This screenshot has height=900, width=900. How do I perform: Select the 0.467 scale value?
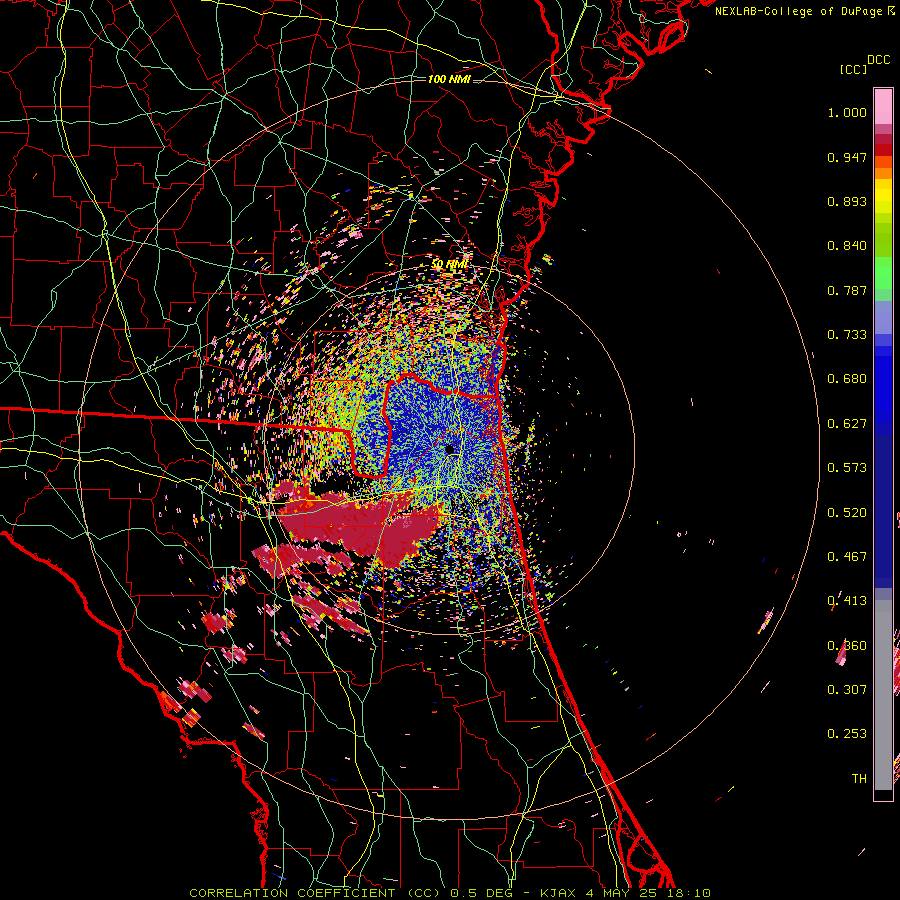(x=847, y=557)
